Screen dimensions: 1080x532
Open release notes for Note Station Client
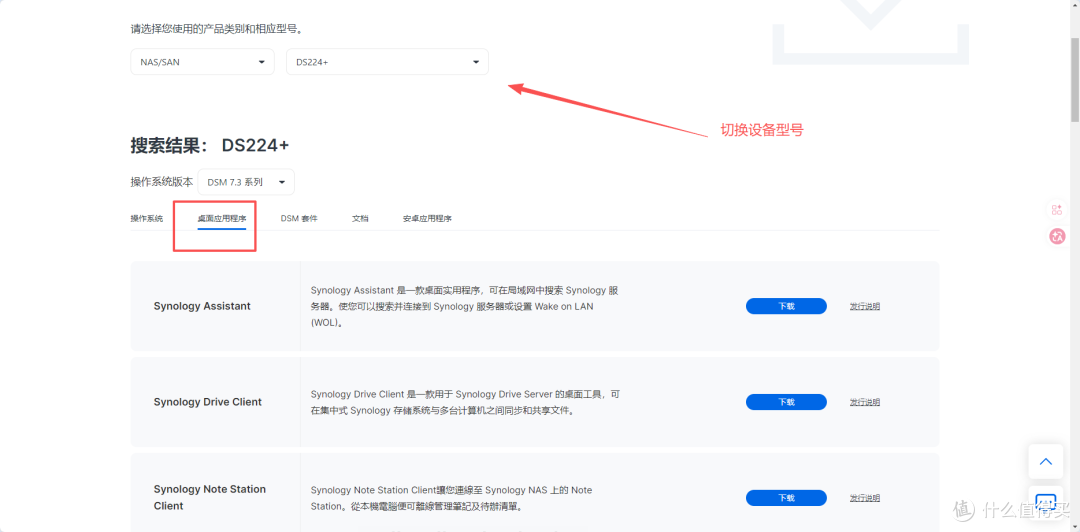864,498
